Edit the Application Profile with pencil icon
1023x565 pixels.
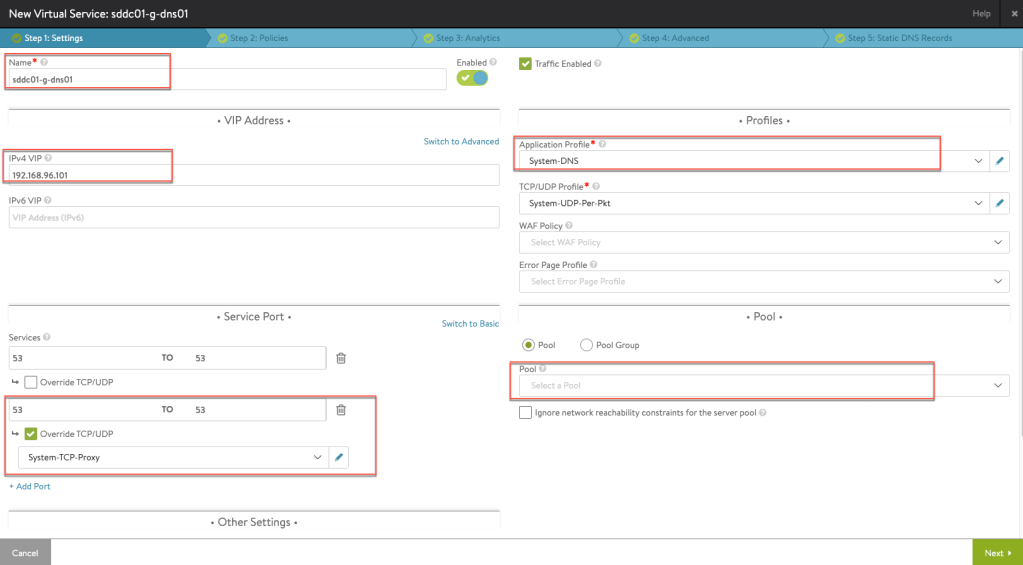(x=1000, y=162)
